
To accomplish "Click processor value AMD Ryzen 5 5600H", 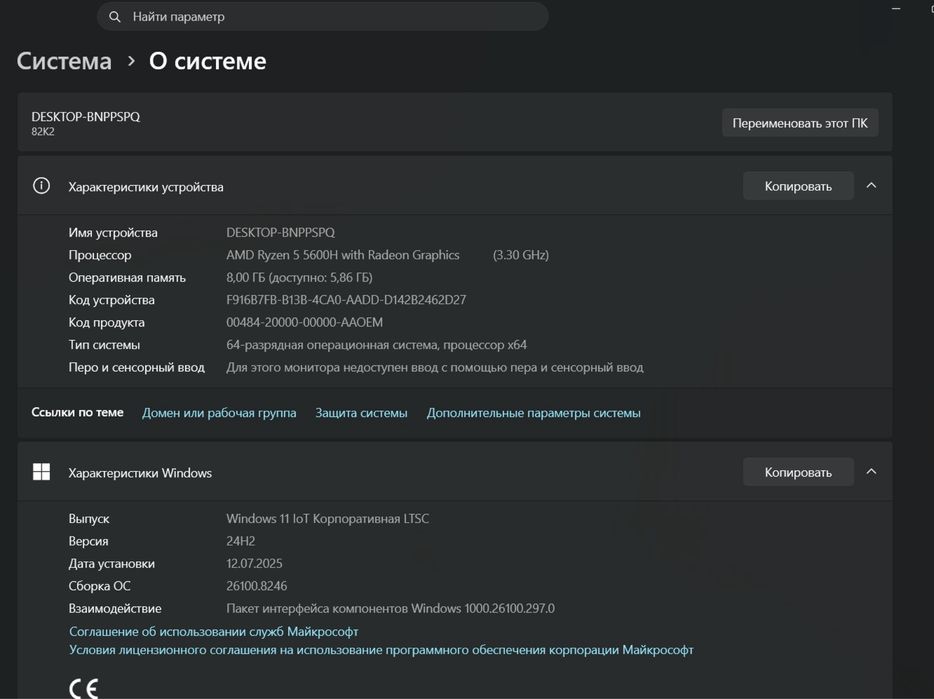I will tap(343, 255).
